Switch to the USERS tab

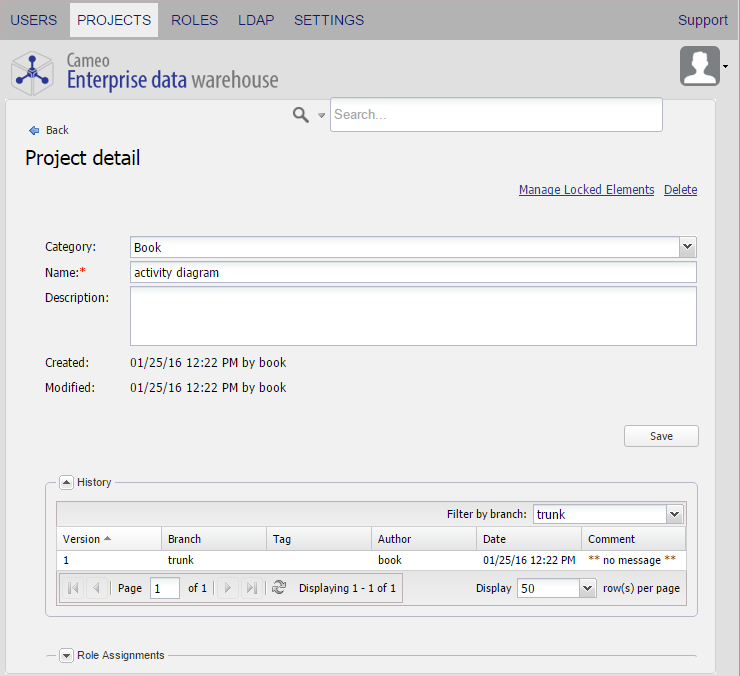pyautogui.click(x=33, y=20)
